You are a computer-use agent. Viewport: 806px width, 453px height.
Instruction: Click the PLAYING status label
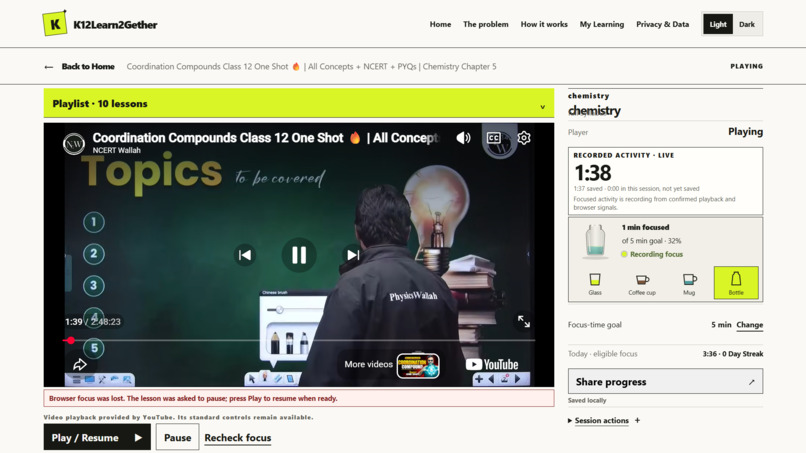point(746,66)
